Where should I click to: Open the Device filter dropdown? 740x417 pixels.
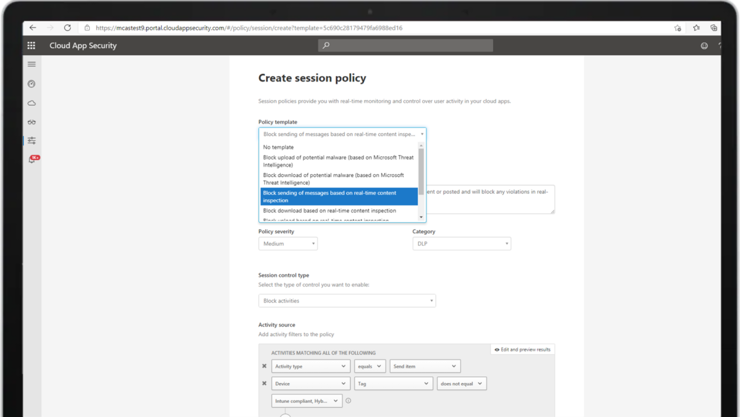311,384
